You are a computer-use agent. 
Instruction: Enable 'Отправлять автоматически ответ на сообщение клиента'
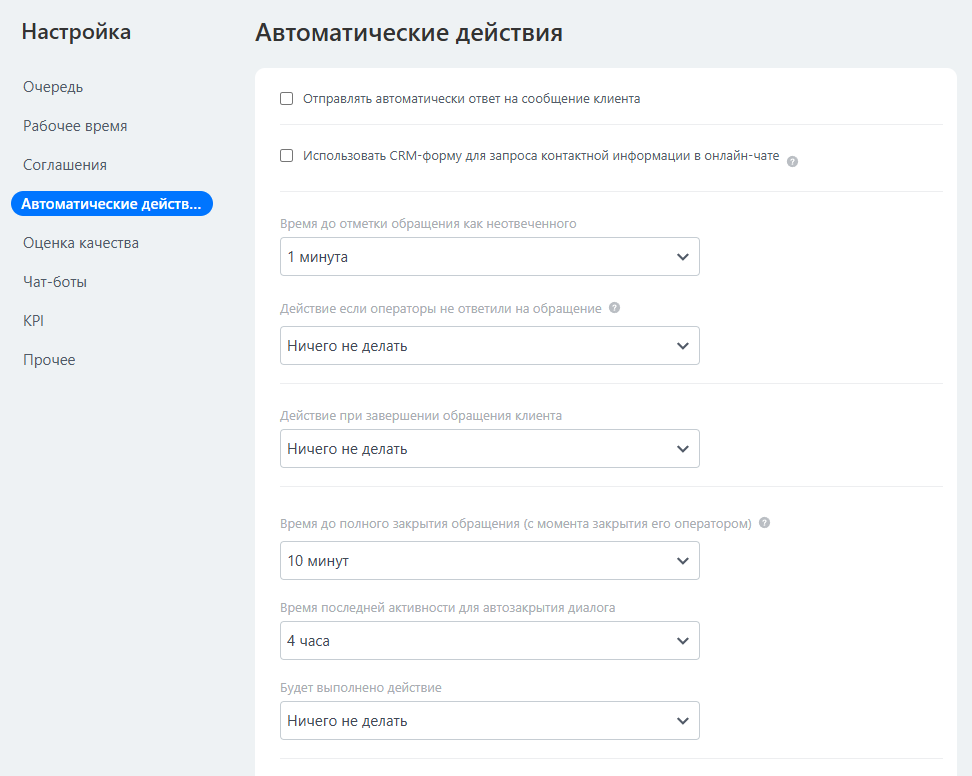tap(286, 99)
